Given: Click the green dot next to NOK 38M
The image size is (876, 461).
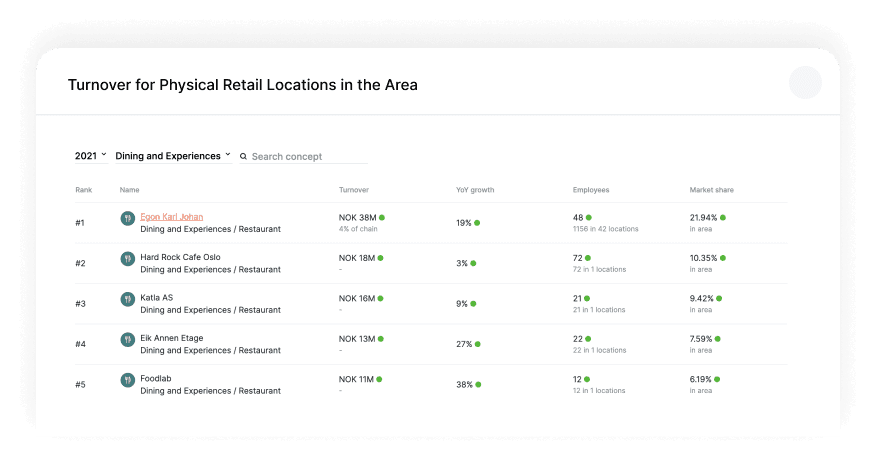Looking at the screenshot, I should (x=382, y=217).
